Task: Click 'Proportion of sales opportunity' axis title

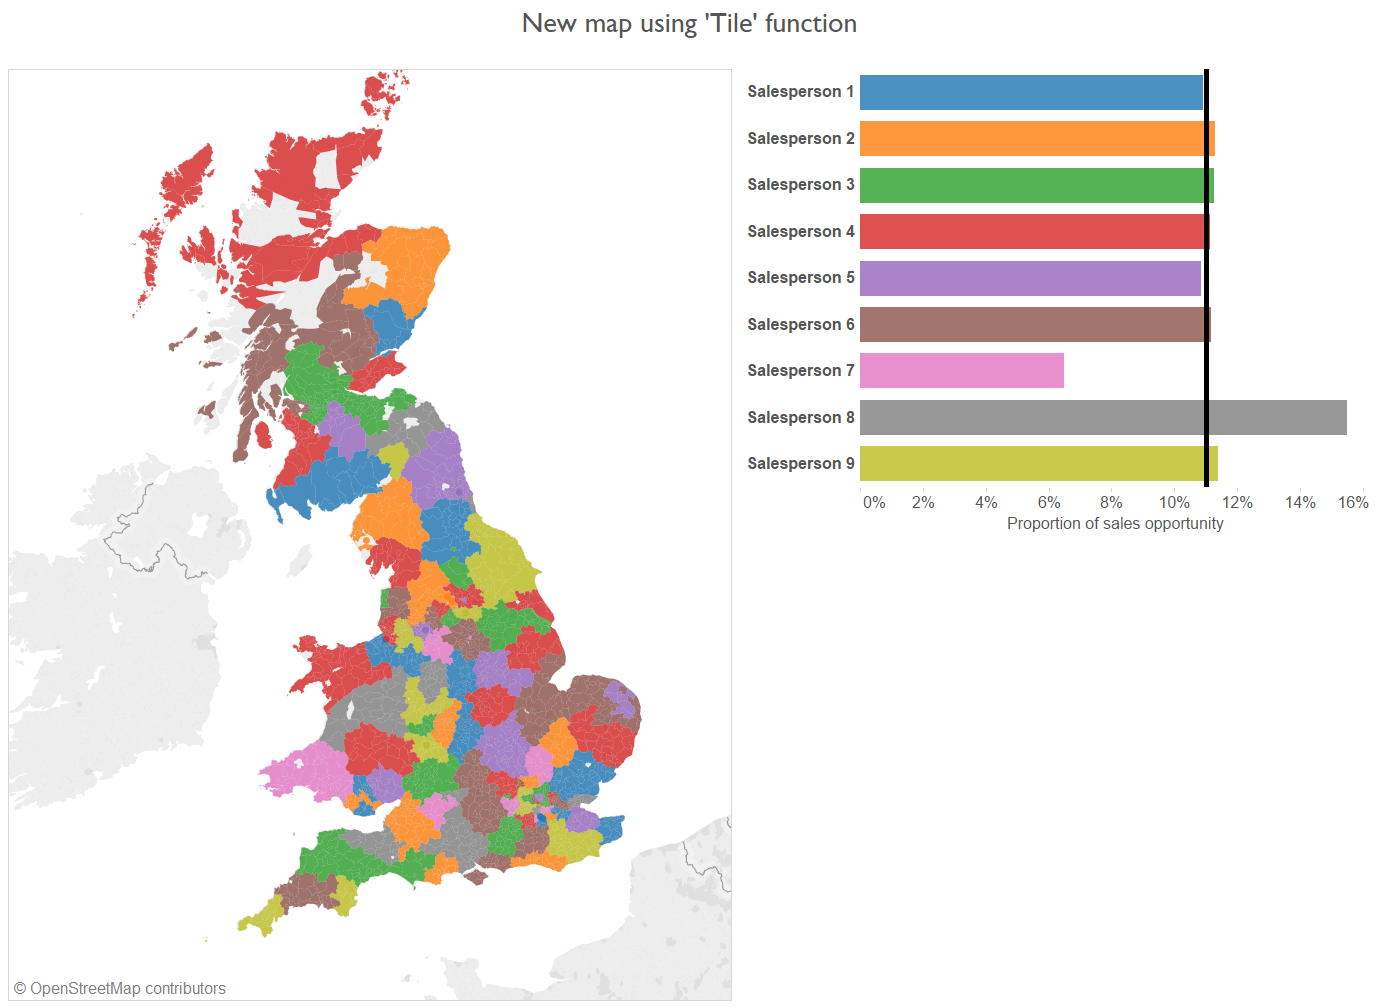Action: (x=1114, y=524)
